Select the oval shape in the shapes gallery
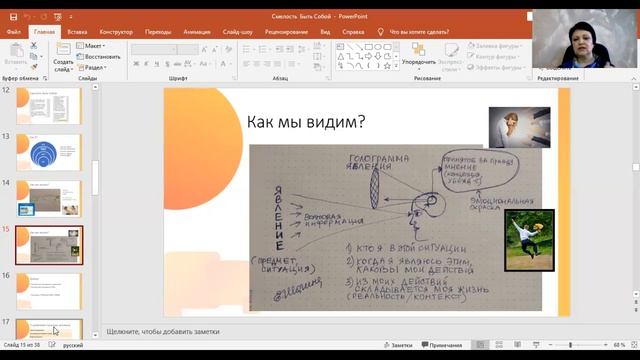The image size is (640, 360). (x=378, y=47)
